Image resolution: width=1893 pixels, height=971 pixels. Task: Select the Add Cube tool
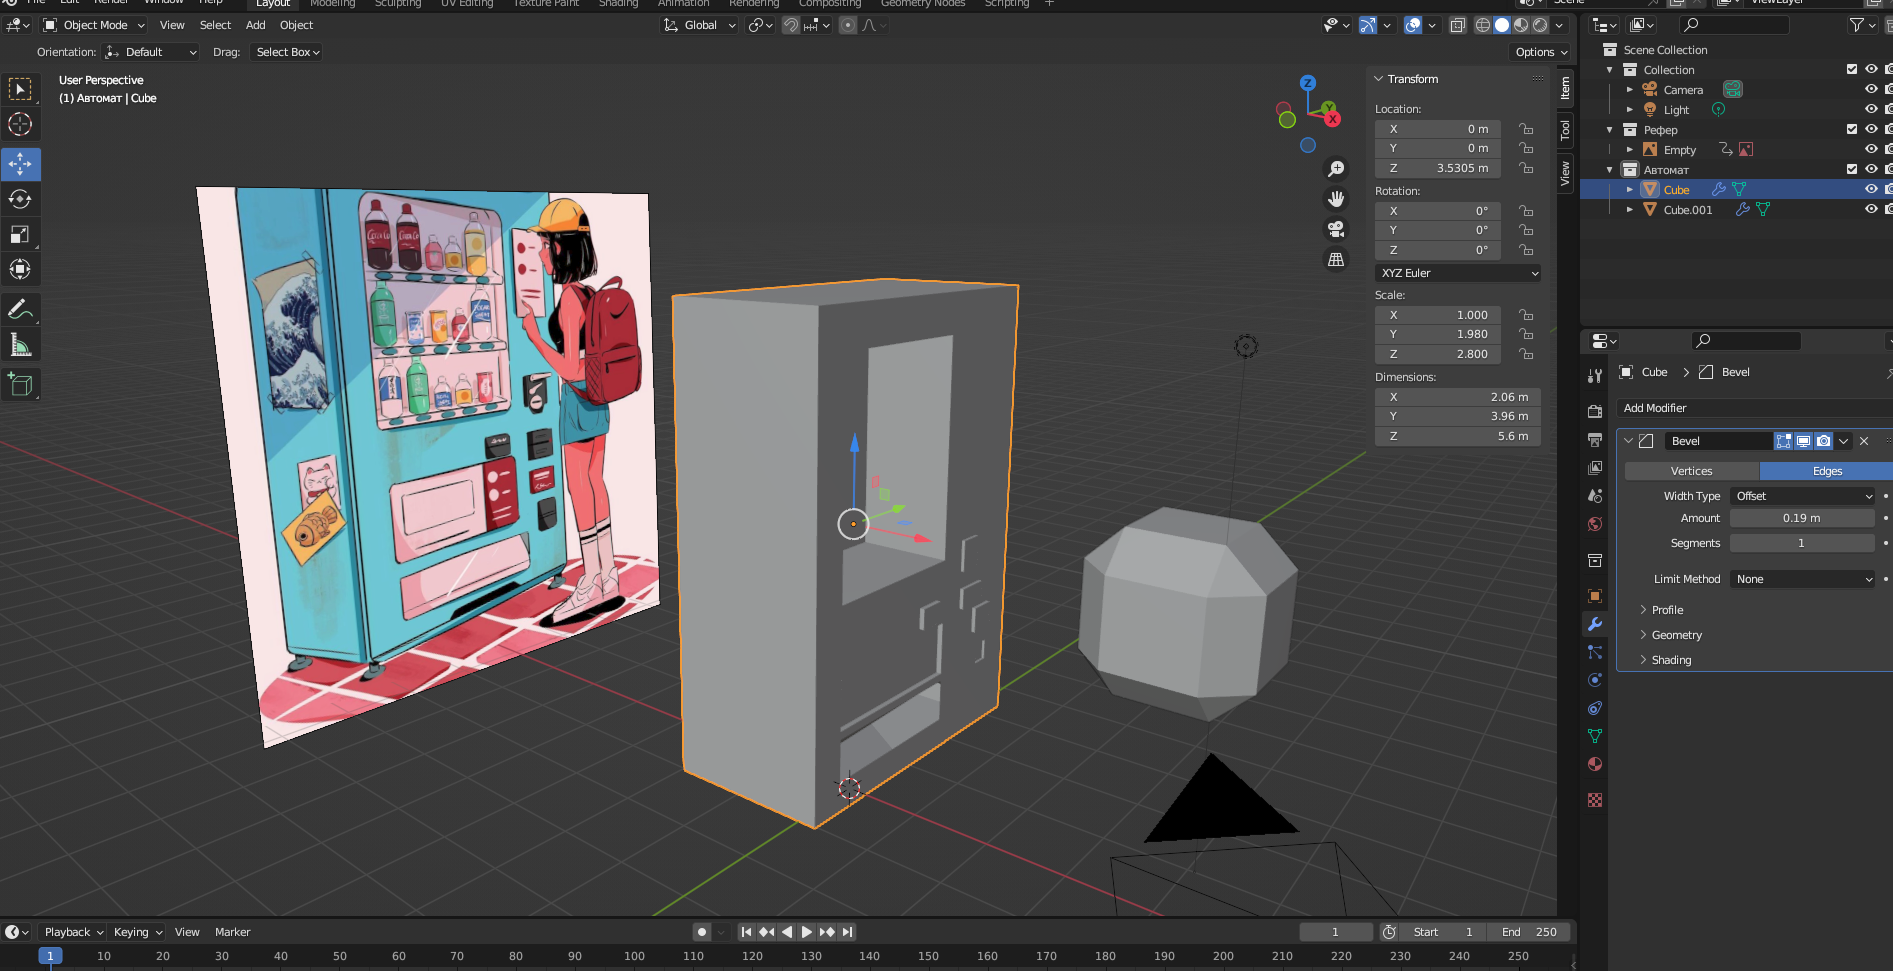coord(20,384)
